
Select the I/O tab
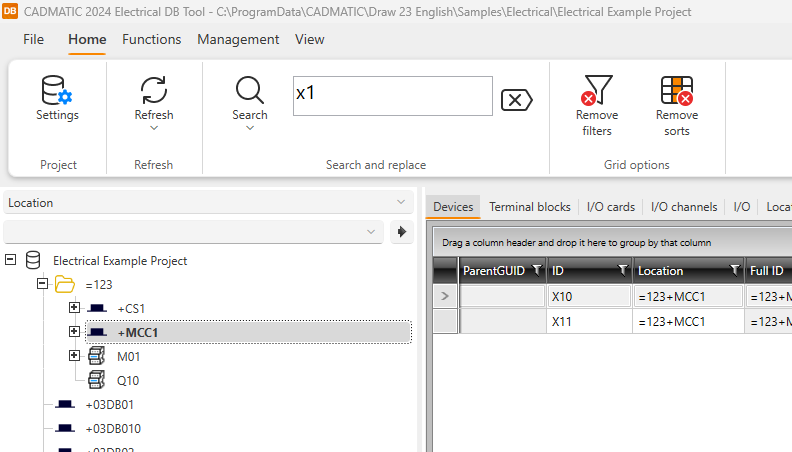tap(741, 207)
